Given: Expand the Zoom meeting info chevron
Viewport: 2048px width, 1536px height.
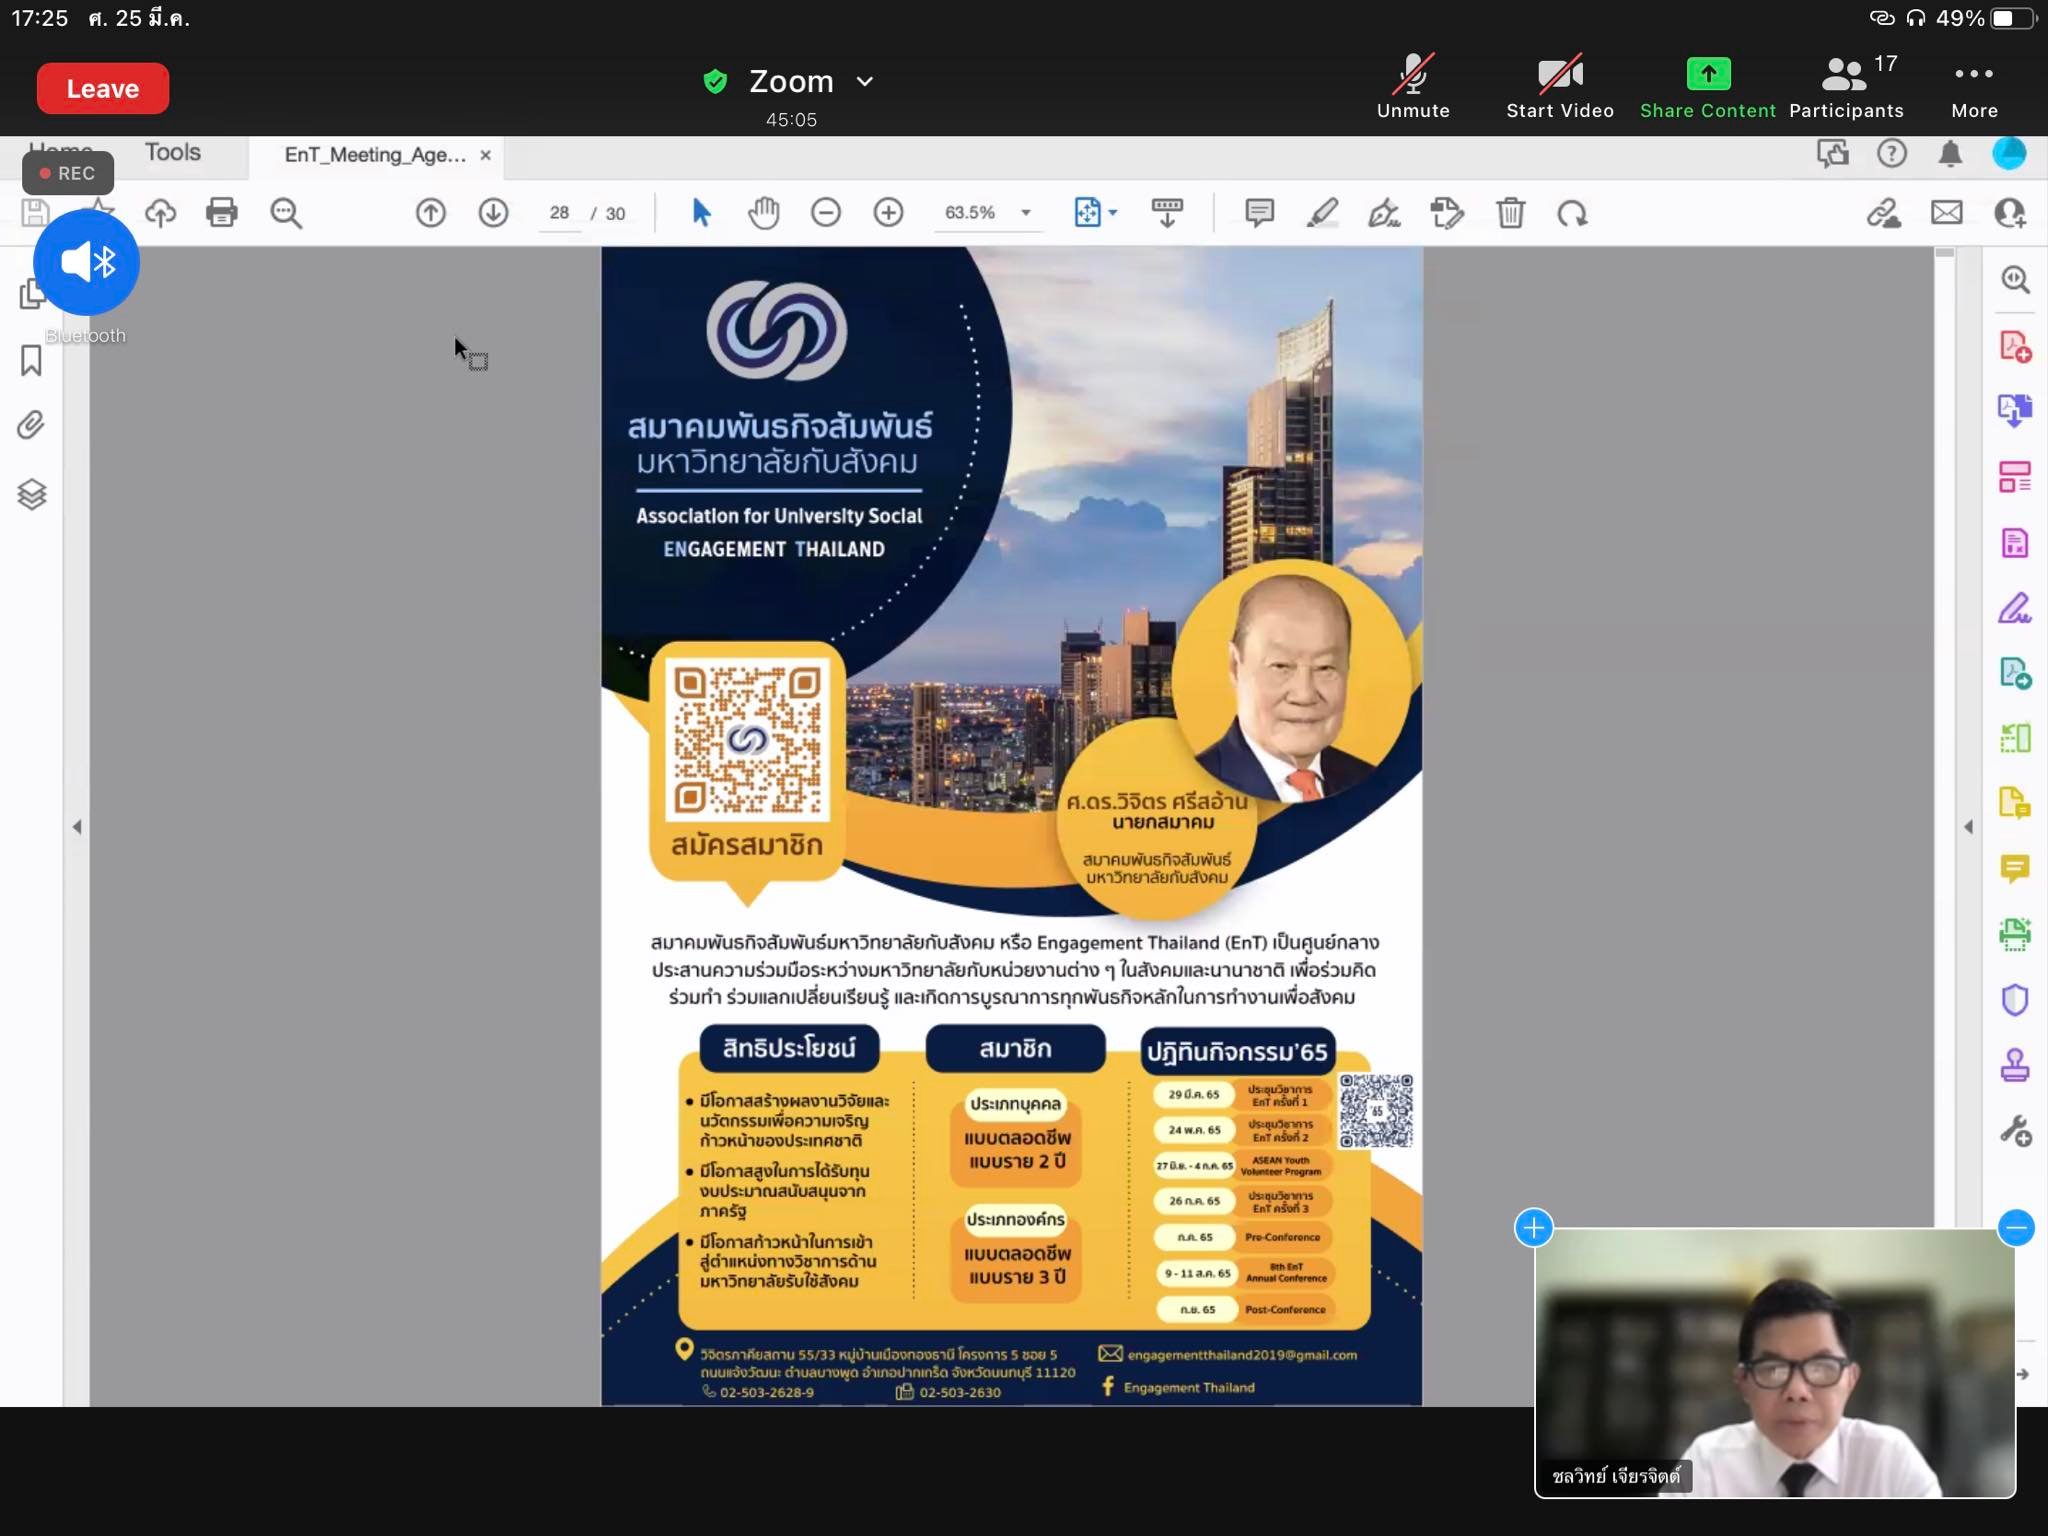Looking at the screenshot, I should pyautogui.click(x=865, y=81).
